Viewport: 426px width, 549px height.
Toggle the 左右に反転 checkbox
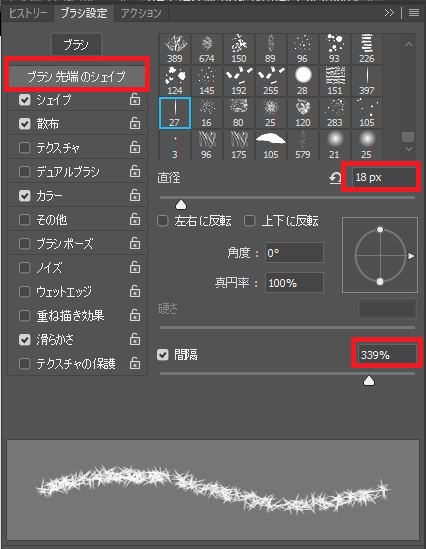[x=162, y=221]
